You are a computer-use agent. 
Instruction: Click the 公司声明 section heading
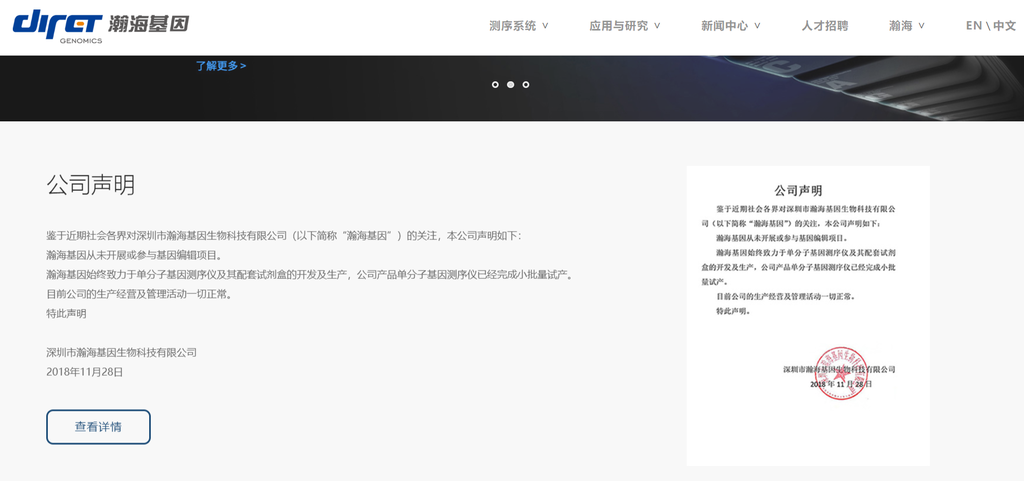point(91,185)
